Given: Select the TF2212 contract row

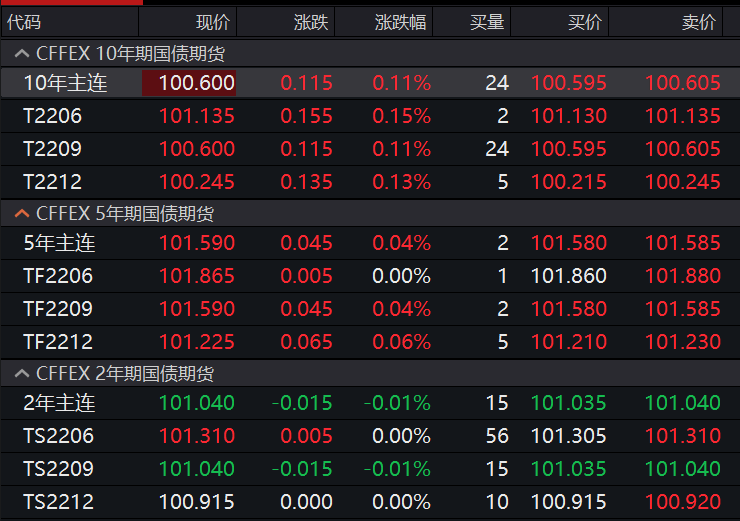Looking at the screenshot, I should click(58, 342).
